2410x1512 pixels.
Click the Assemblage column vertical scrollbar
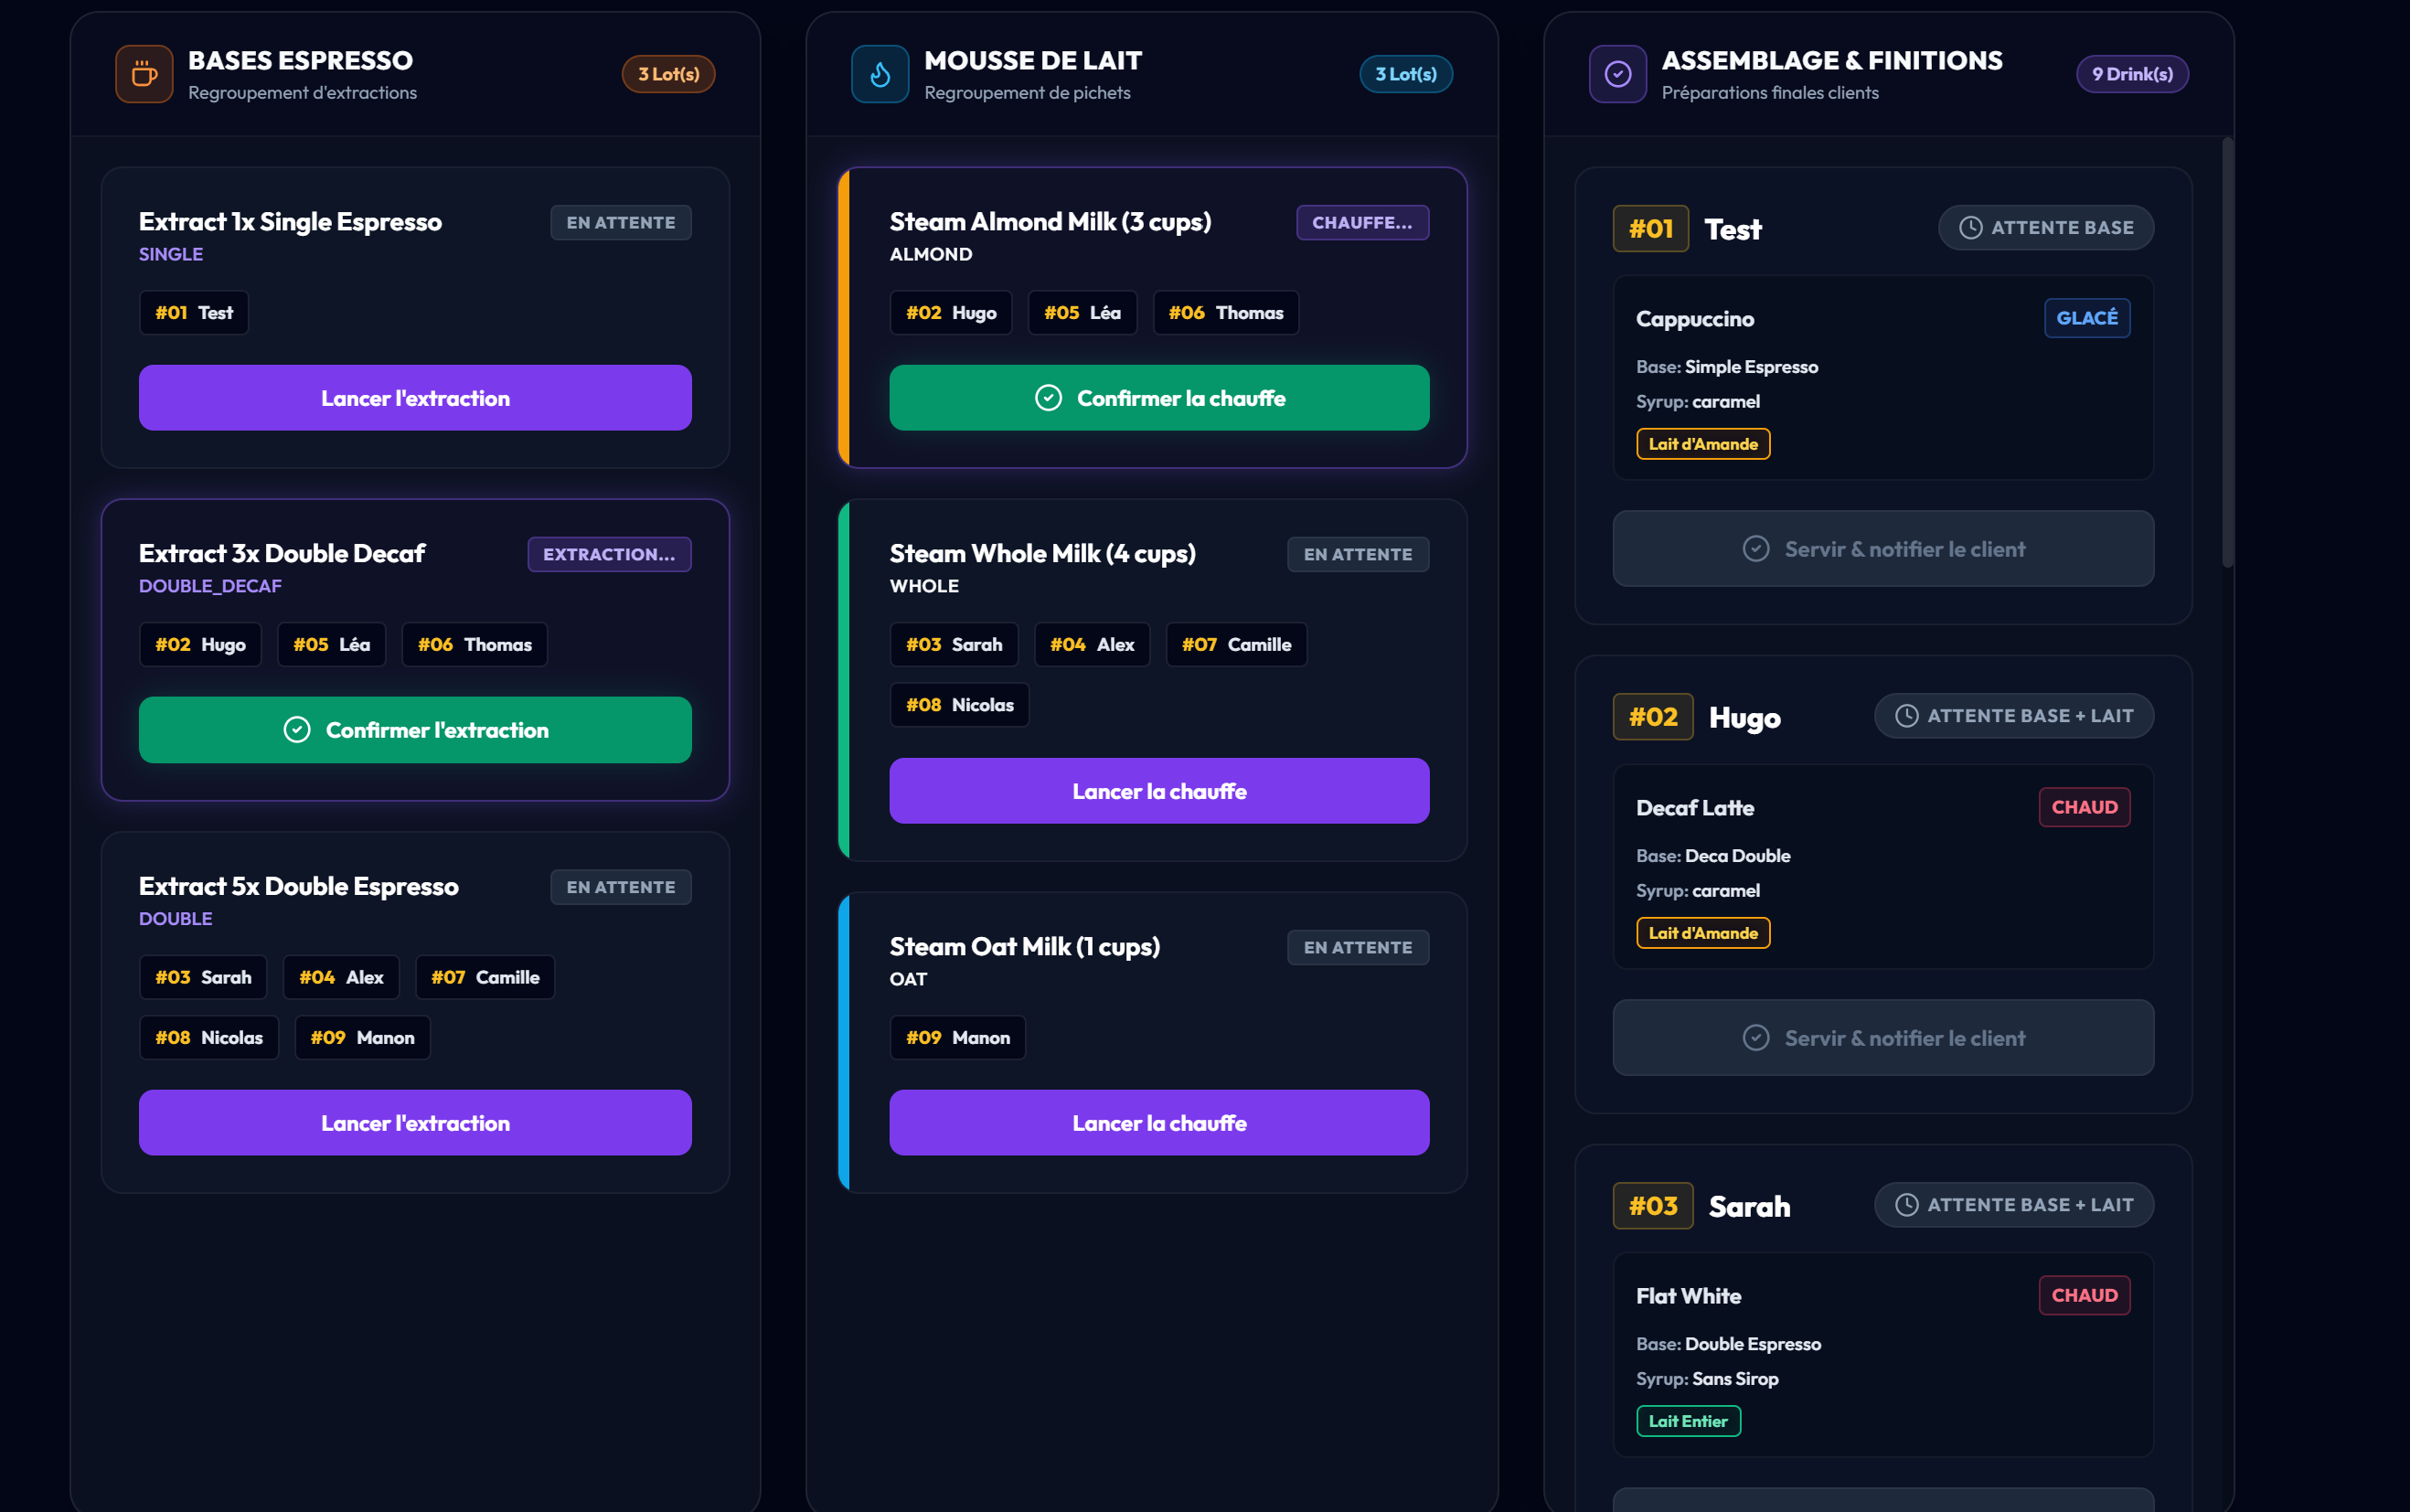(2227, 352)
